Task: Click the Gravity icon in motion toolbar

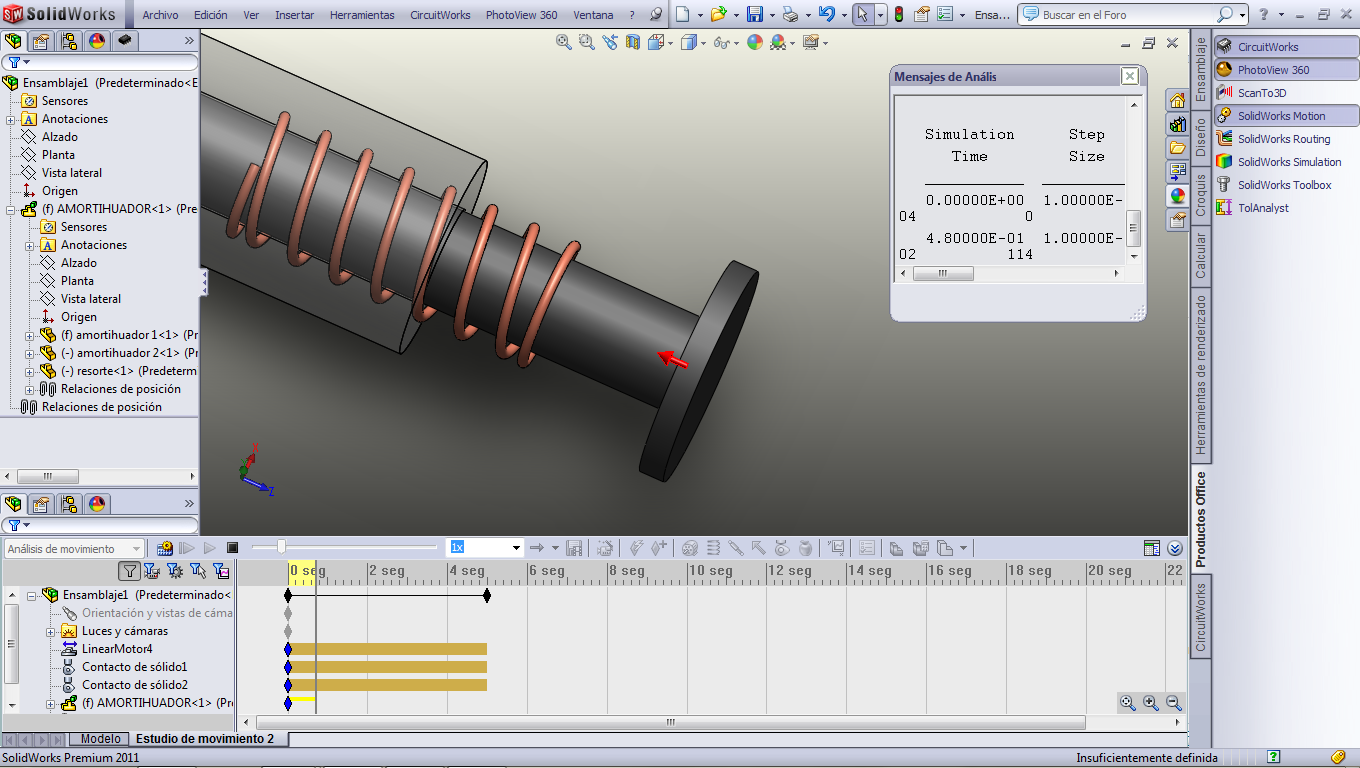Action: [x=805, y=548]
